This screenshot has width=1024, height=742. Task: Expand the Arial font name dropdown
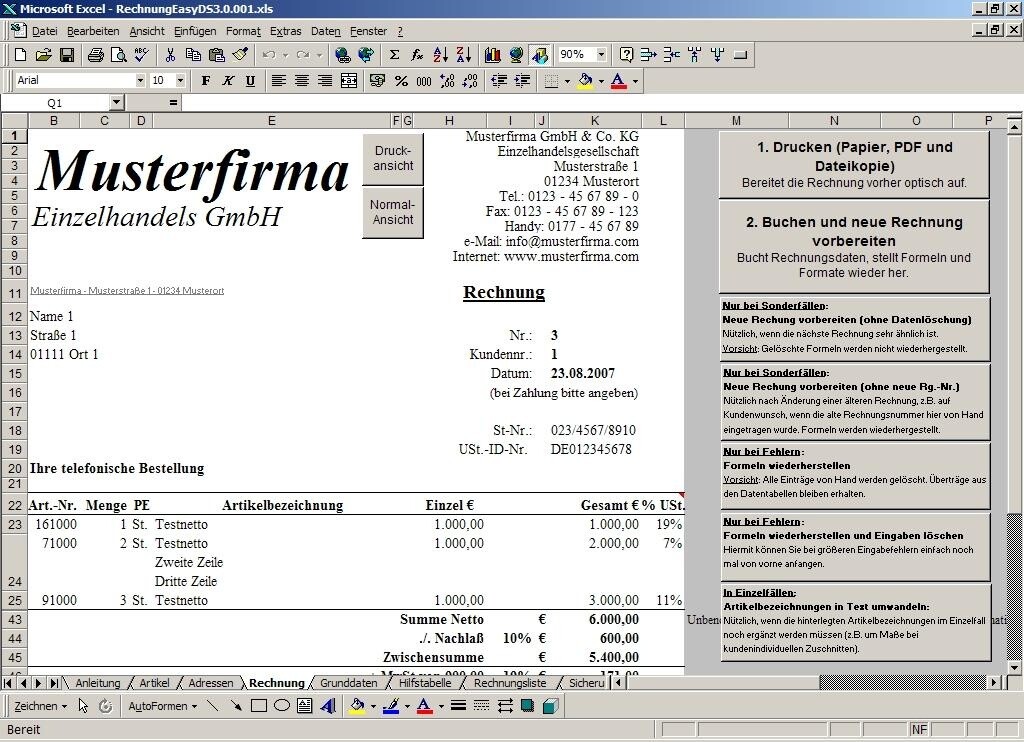pyautogui.click(x=140, y=80)
